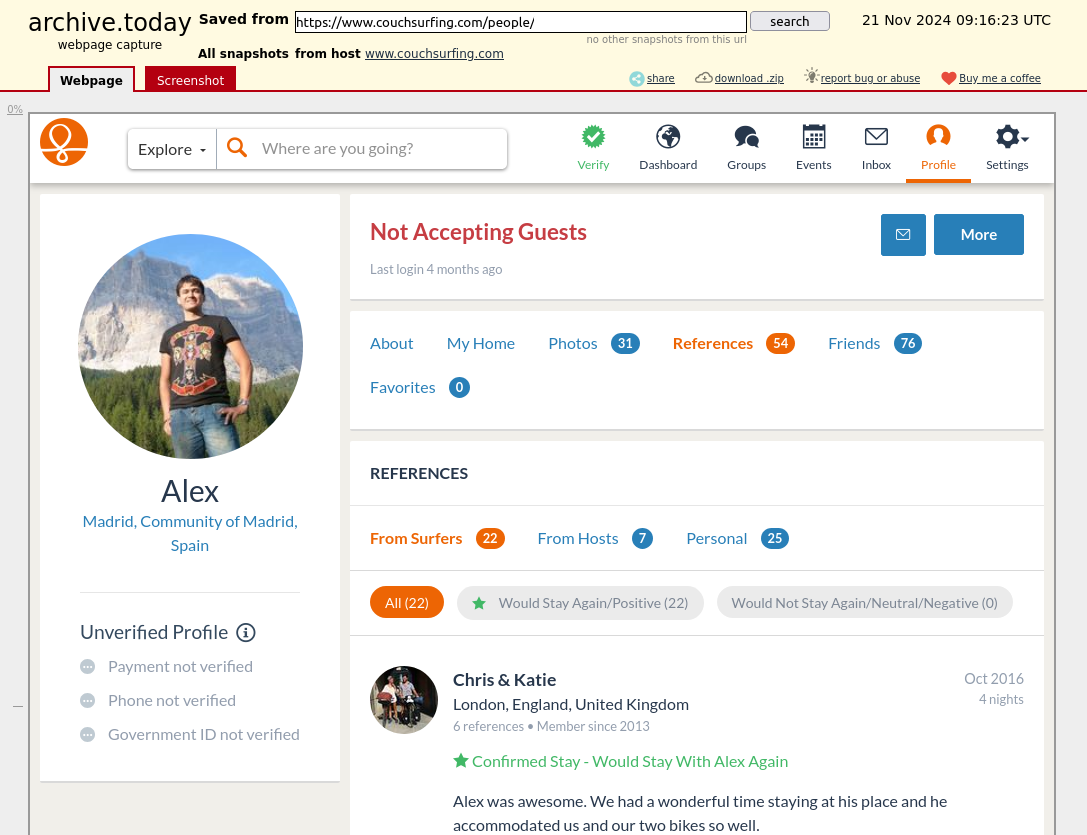This screenshot has height=835, width=1087.
Task: Click the Government ID not verified icon
Action: click(x=87, y=734)
